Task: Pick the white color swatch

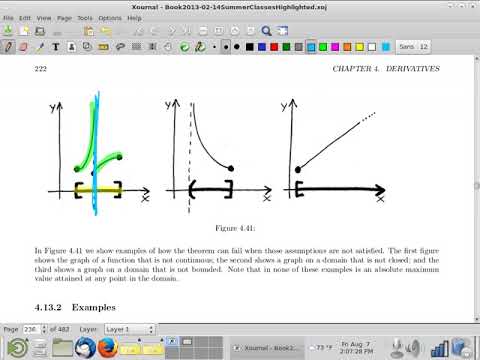Action: click(372, 47)
